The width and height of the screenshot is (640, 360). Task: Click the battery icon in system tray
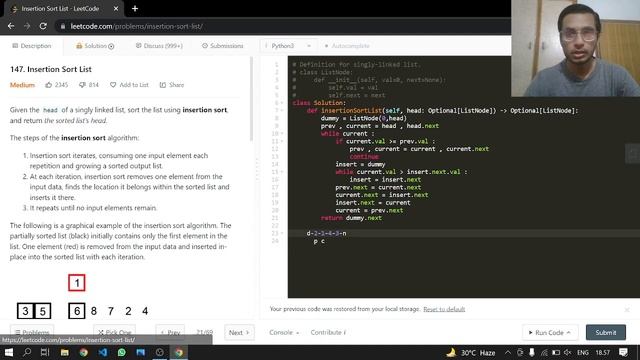click(x=556, y=352)
